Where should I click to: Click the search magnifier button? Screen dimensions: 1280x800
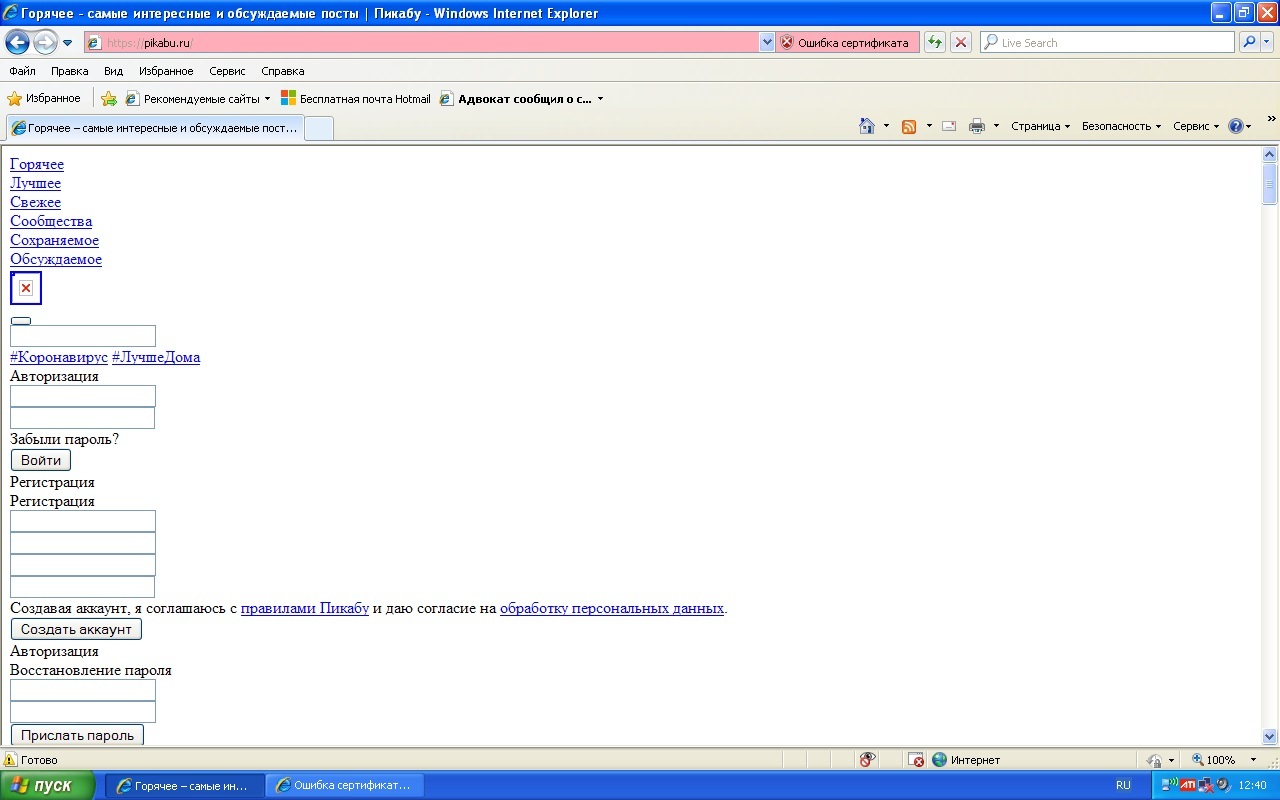(1249, 42)
